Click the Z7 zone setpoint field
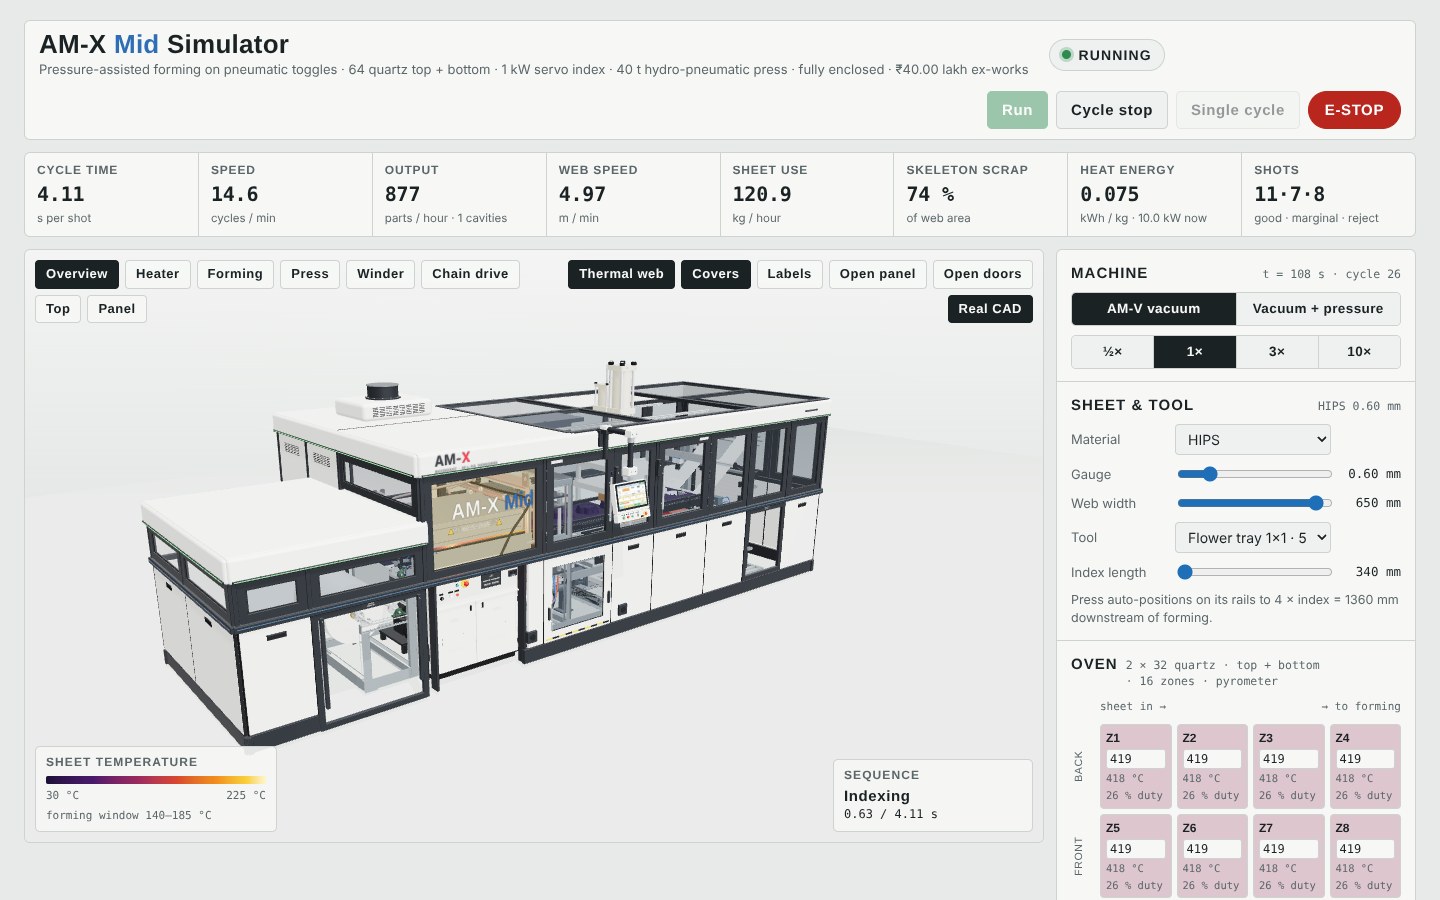This screenshot has width=1440, height=900. click(x=1289, y=849)
